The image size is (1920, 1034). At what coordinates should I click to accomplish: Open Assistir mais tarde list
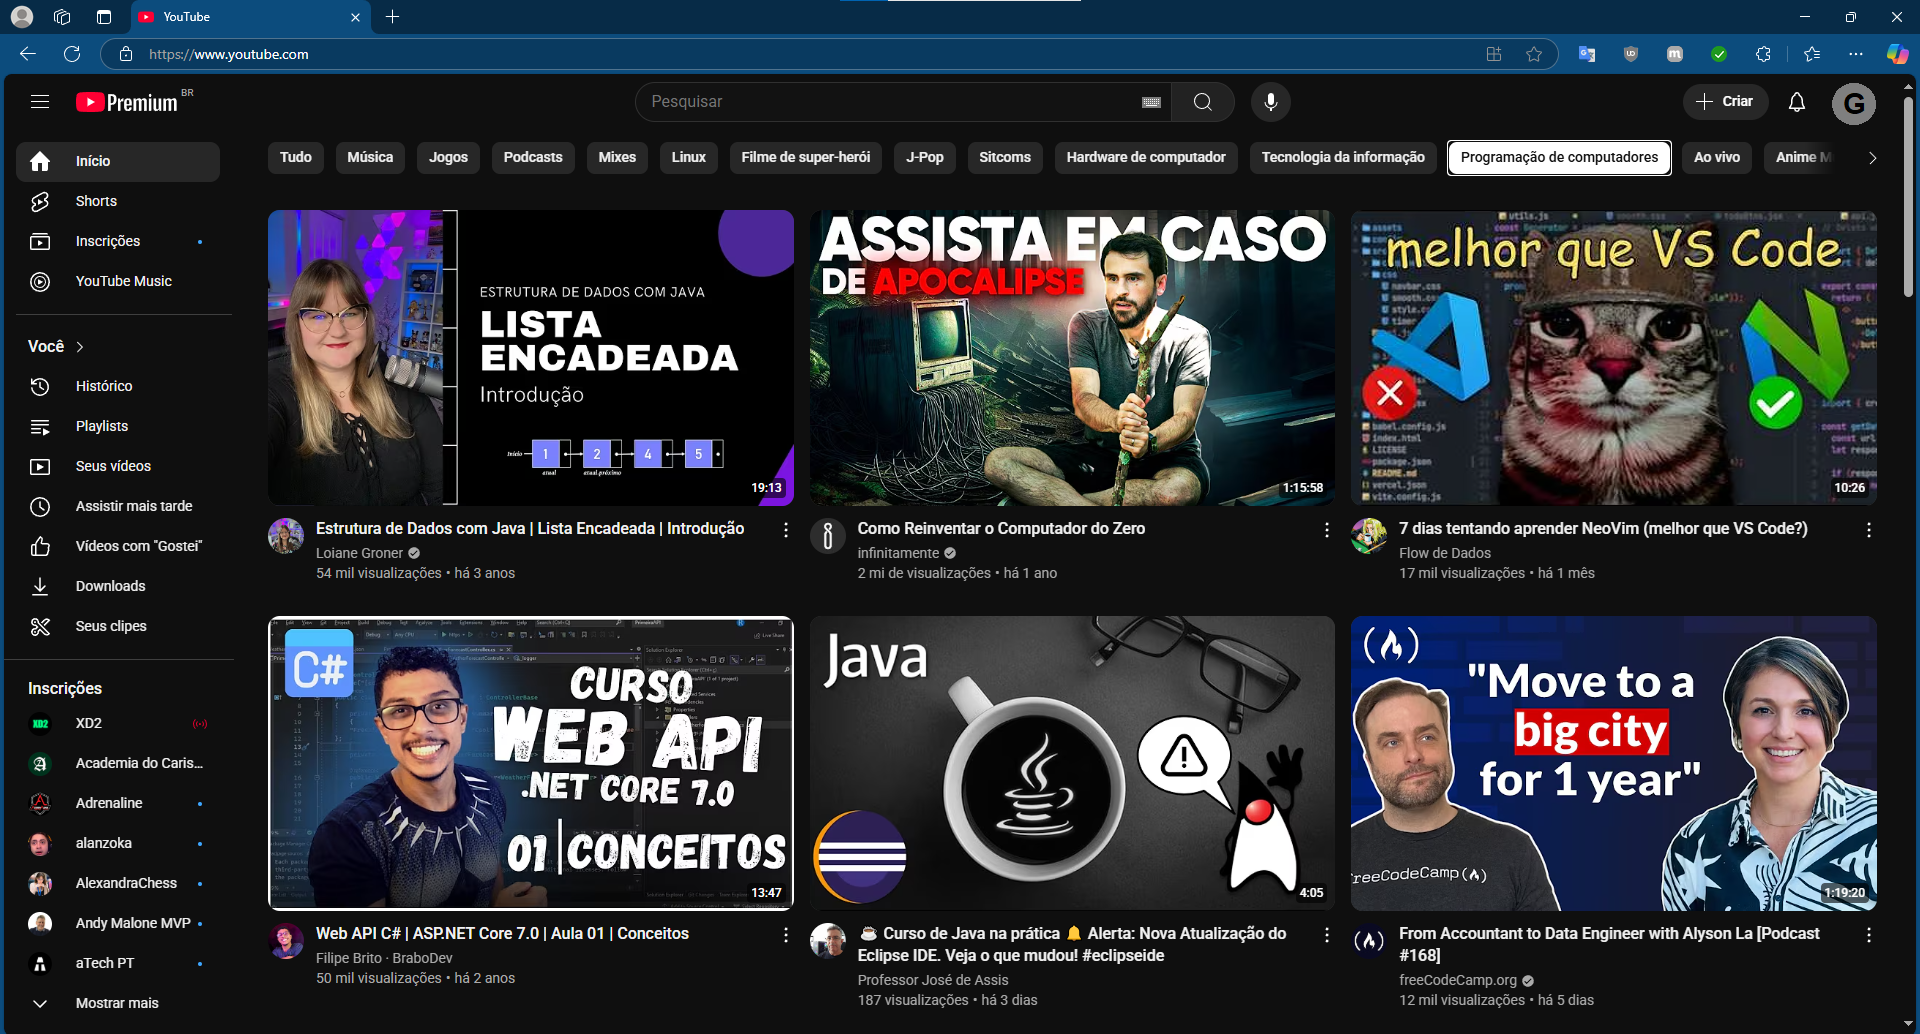(x=118, y=506)
